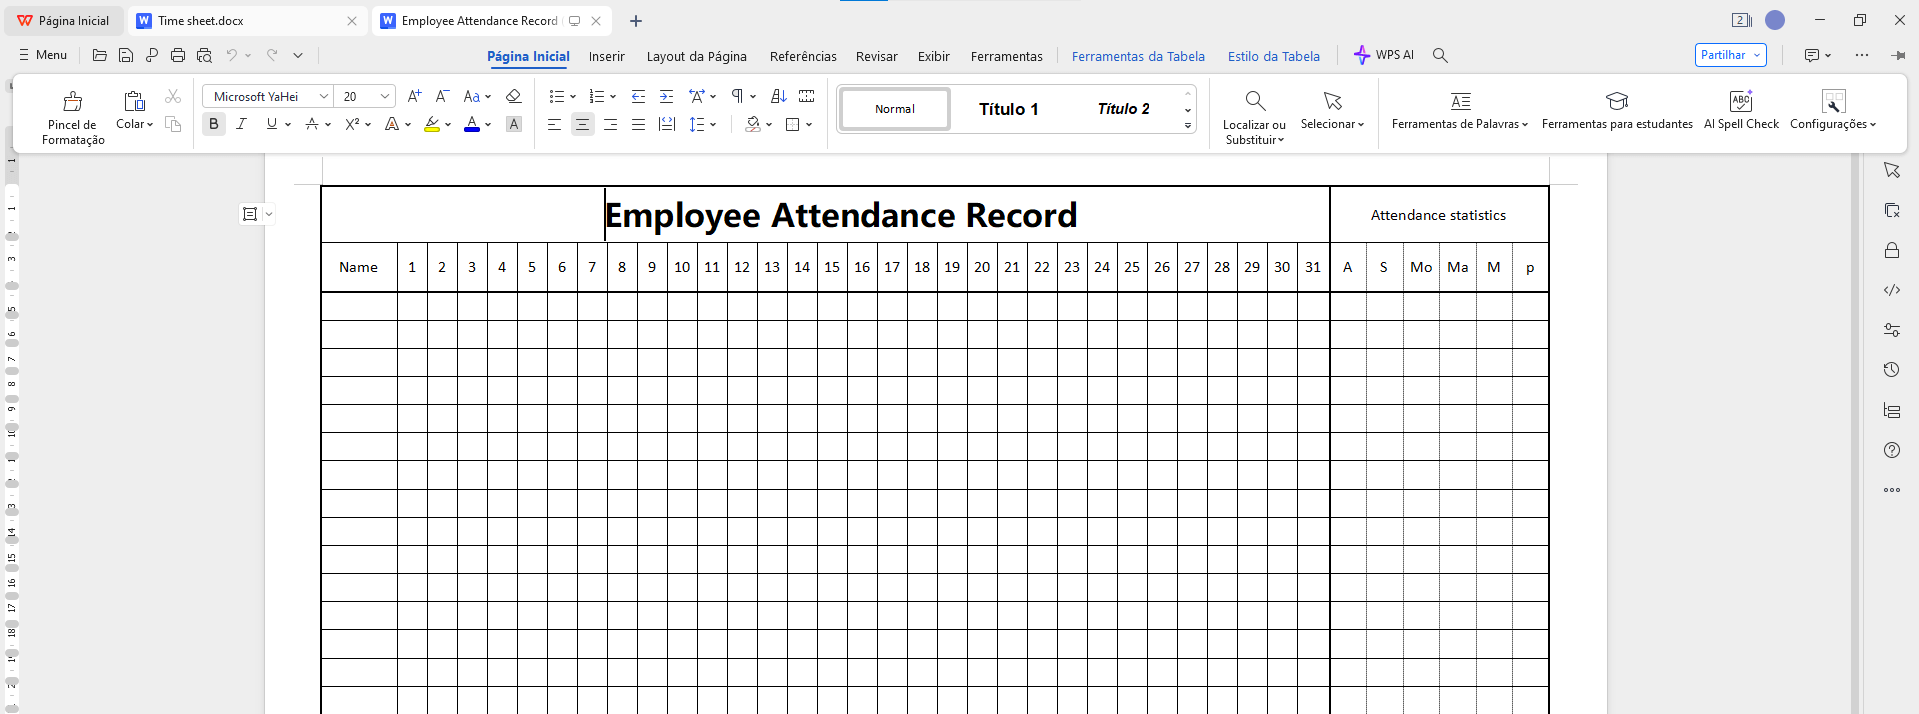Click the Pincel de Formatação format painter
The width and height of the screenshot is (1919, 714).
(73, 117)
